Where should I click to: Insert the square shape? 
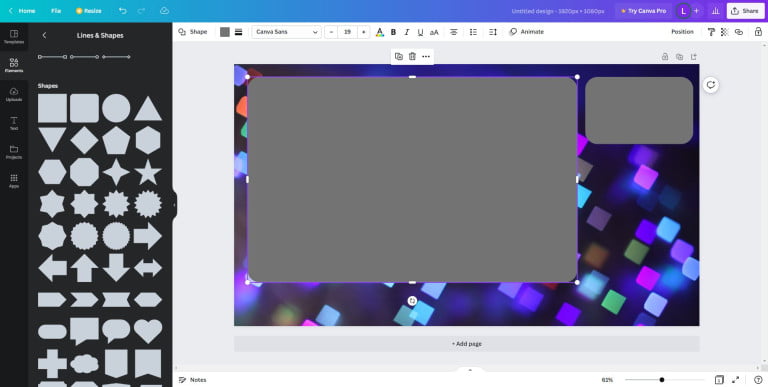coord(52,108)
